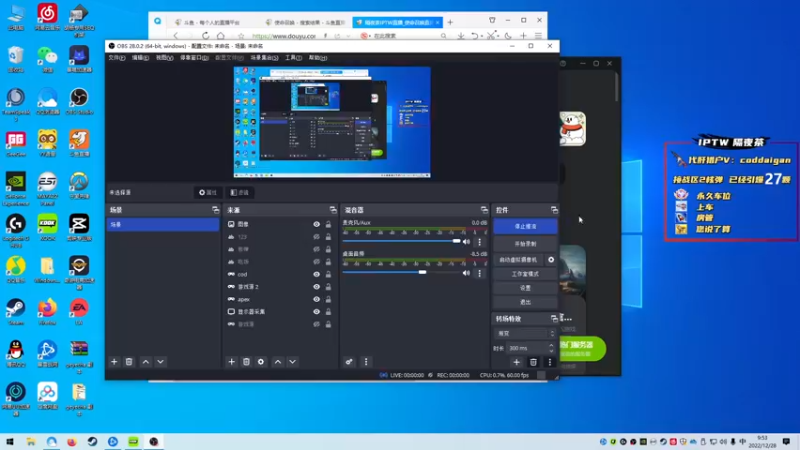
Task: Open a new browser tab with the plus icon
Action: [450, 22]
